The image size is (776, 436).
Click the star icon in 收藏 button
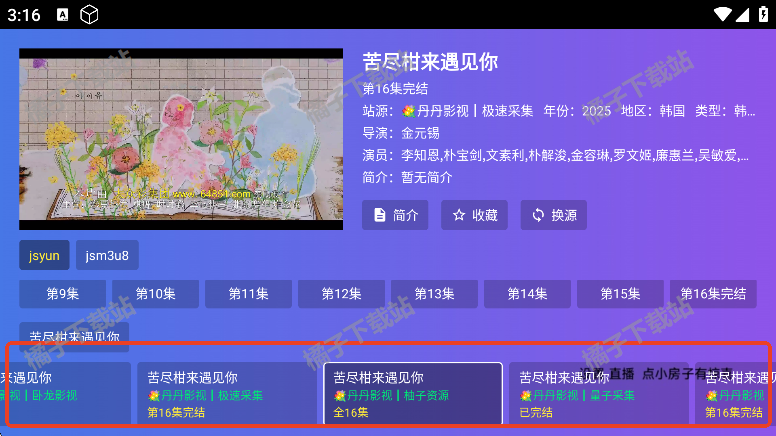click(x=459, y=215)
